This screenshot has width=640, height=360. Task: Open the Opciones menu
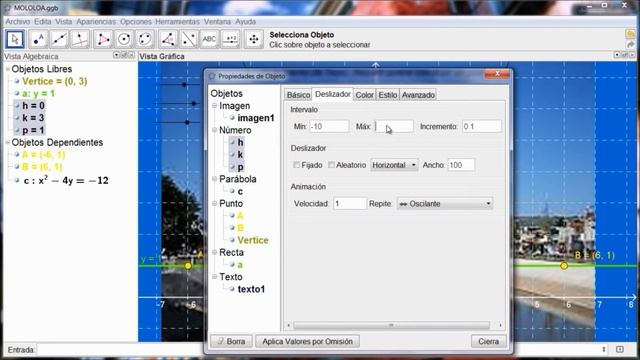[136, 22]
